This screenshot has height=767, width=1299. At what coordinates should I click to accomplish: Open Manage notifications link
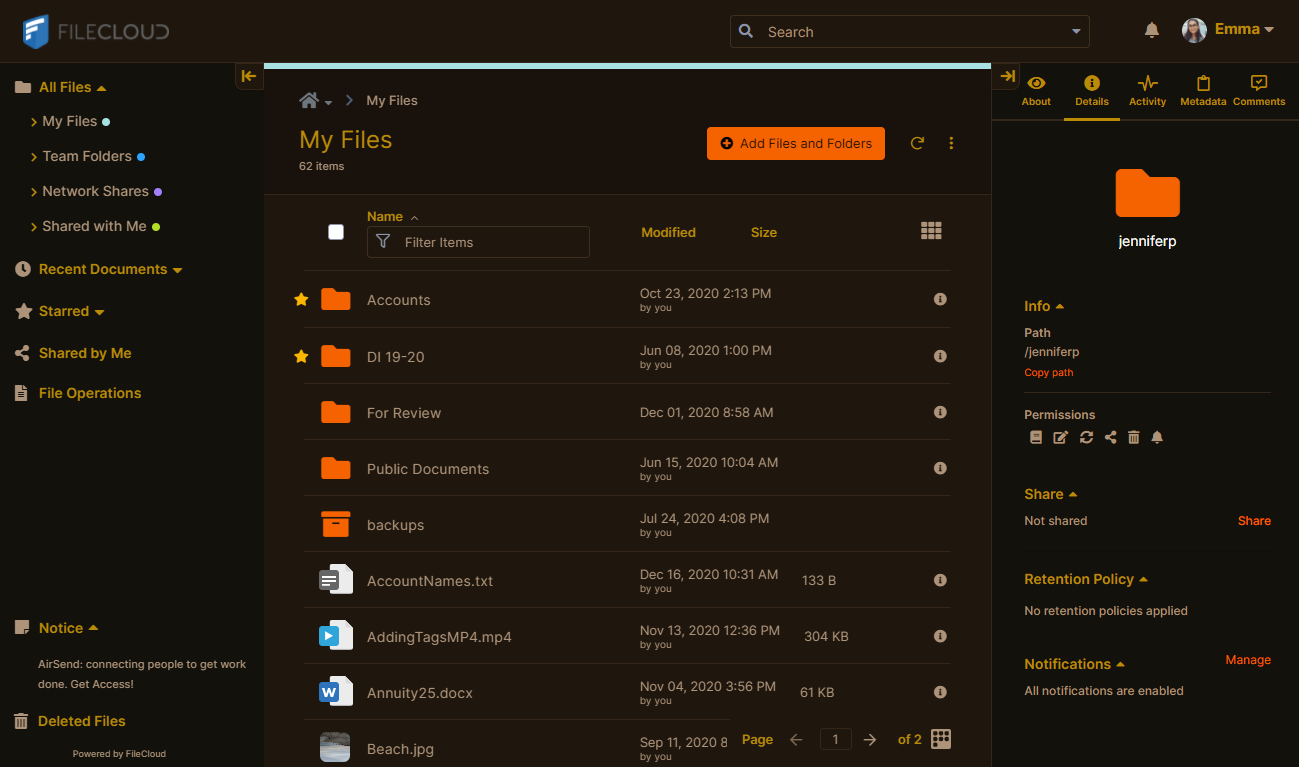click(x=1247, y=660)
